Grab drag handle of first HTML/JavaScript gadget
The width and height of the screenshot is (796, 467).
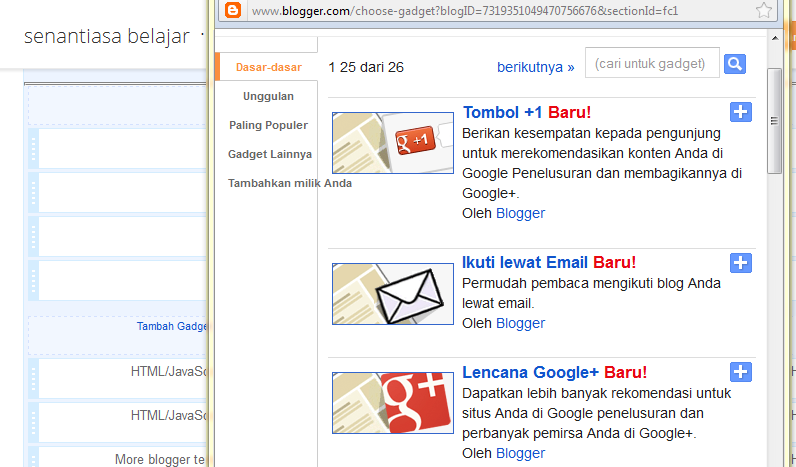point(34,378)
